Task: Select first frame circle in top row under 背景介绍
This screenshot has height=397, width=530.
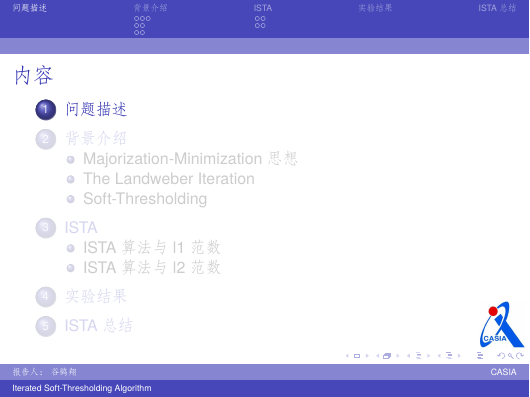Action: coord(136,19)
